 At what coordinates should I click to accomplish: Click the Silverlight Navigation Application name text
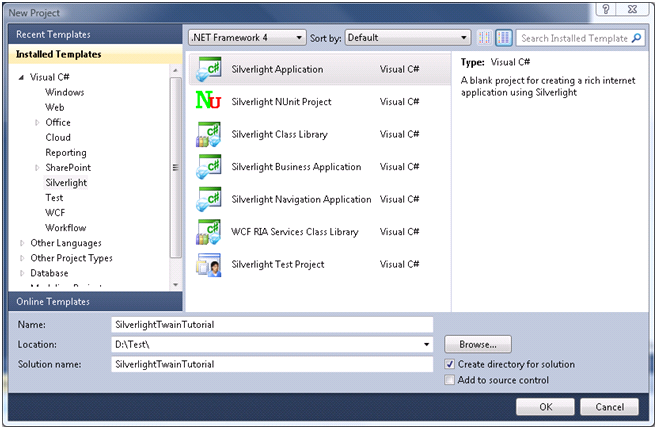[301, 199]
